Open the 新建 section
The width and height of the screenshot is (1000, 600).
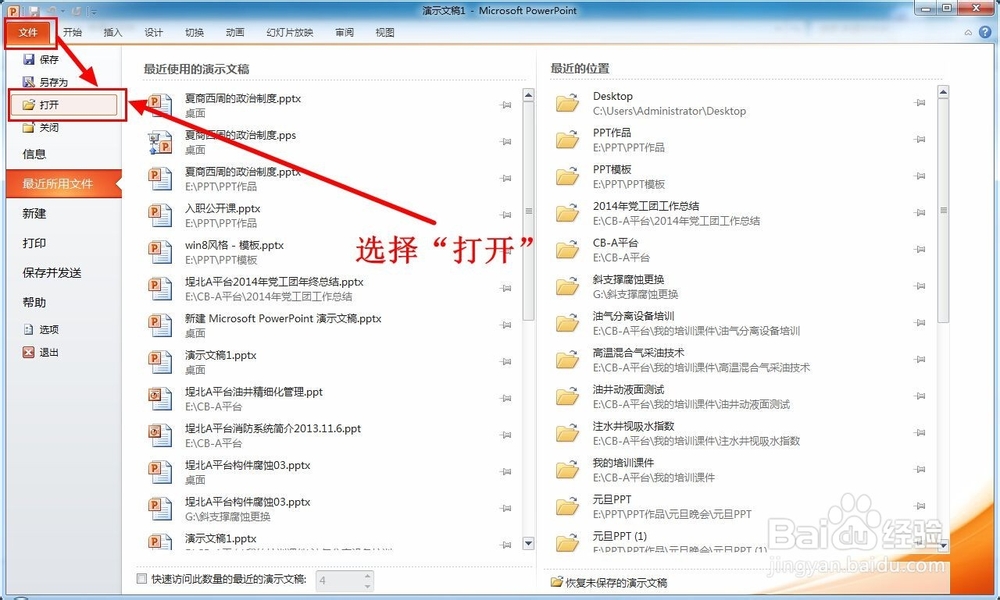click(34, 214)
